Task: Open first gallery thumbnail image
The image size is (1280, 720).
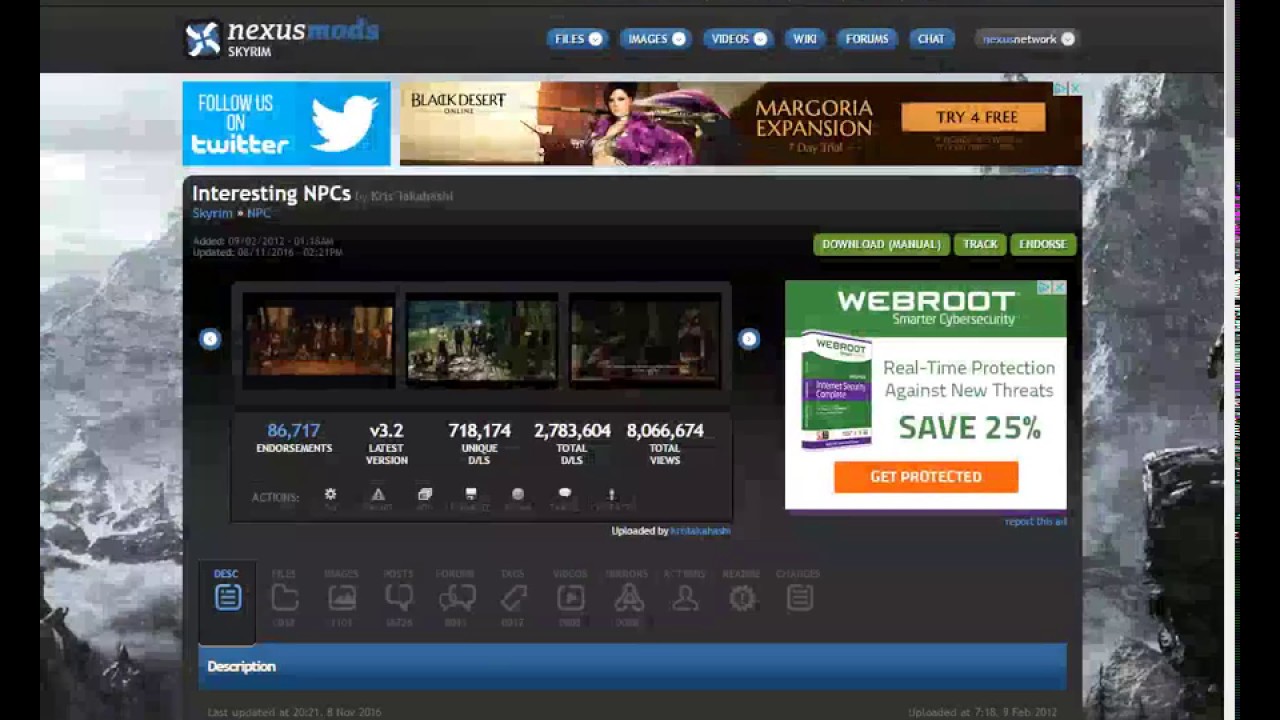Action: pyautogui.click(x=319, y=340)
